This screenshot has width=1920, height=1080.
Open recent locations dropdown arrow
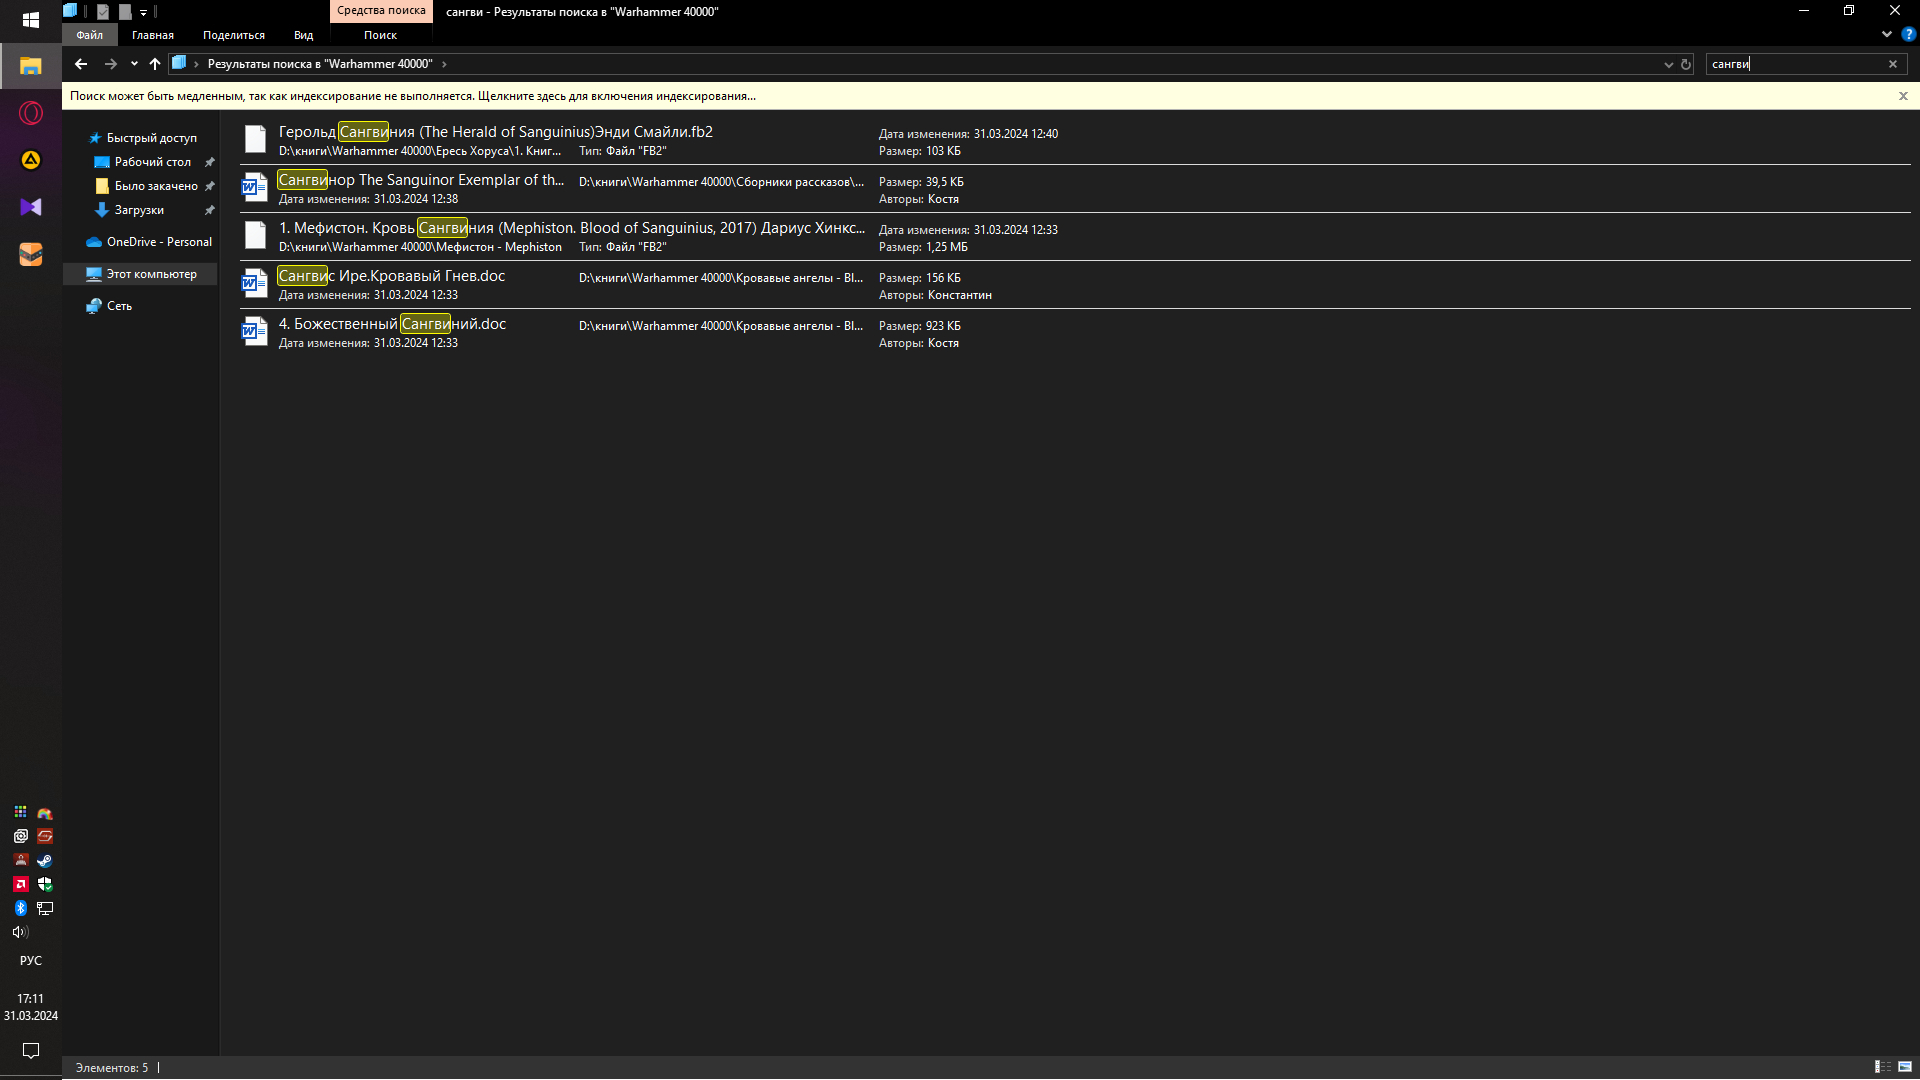point(134,64)
